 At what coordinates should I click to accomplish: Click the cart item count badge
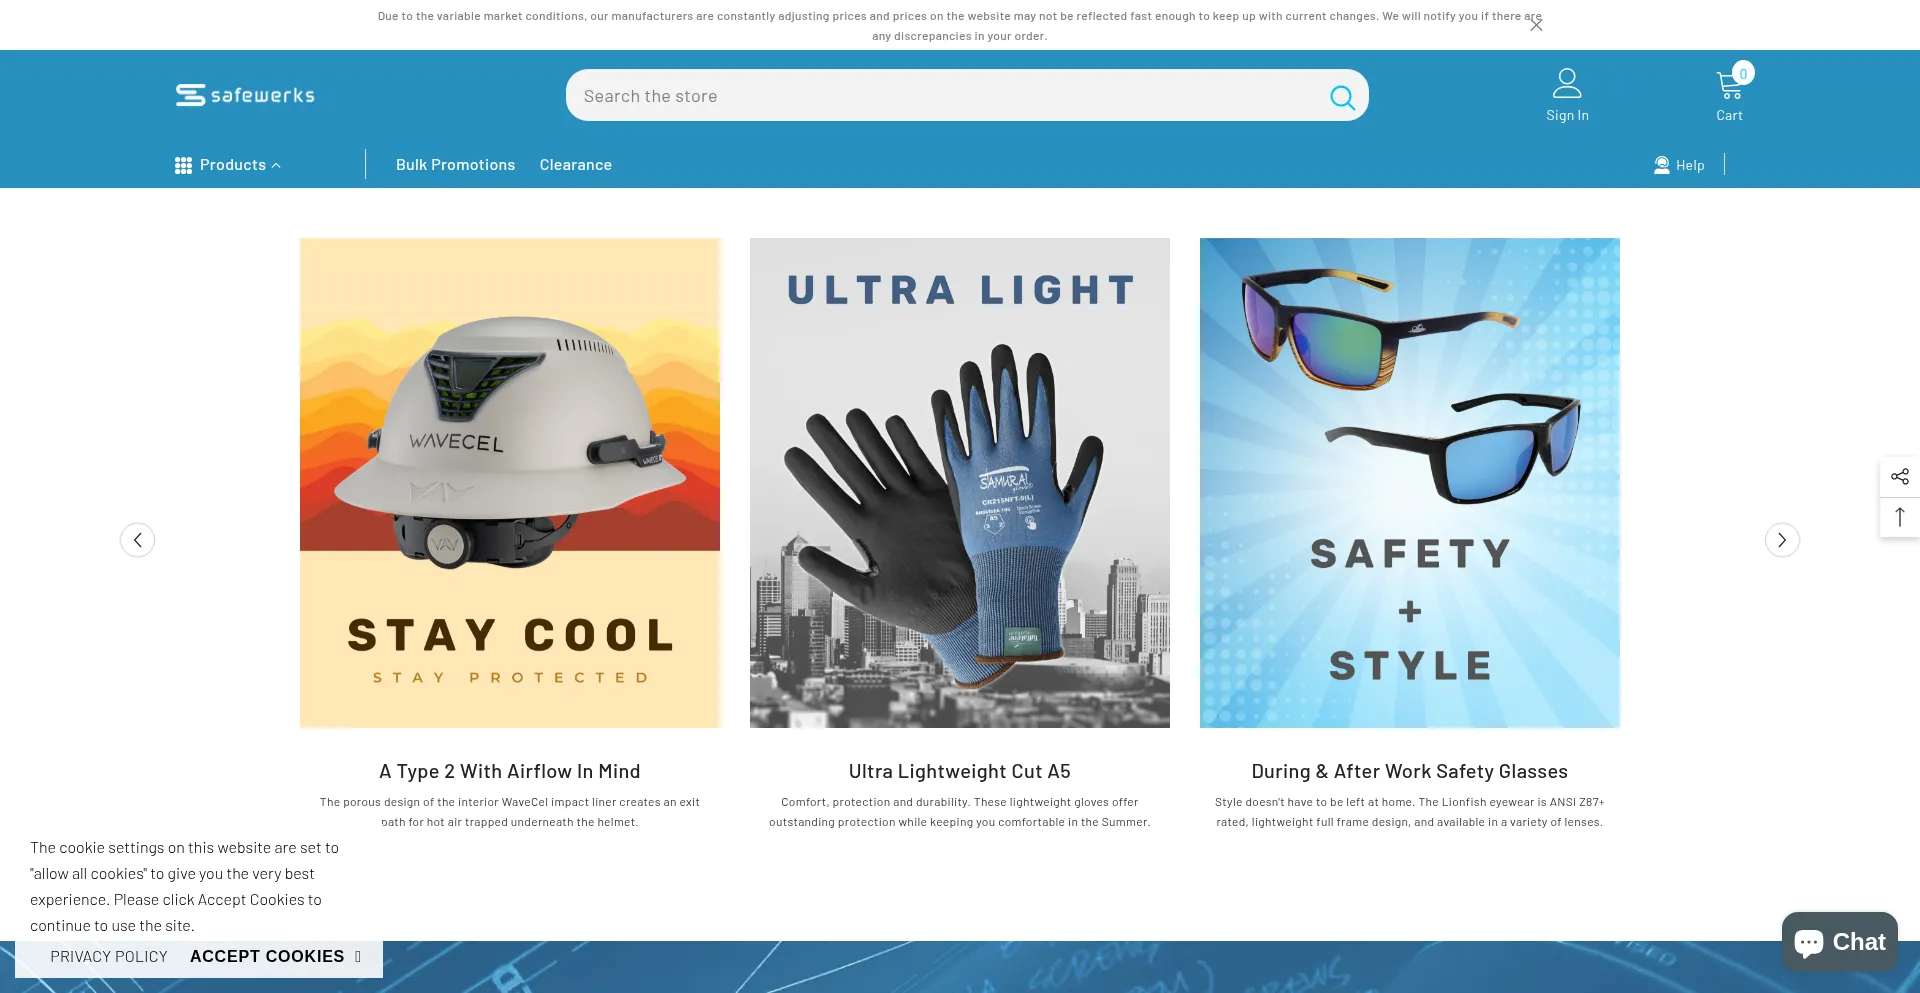click(1743, 74)
